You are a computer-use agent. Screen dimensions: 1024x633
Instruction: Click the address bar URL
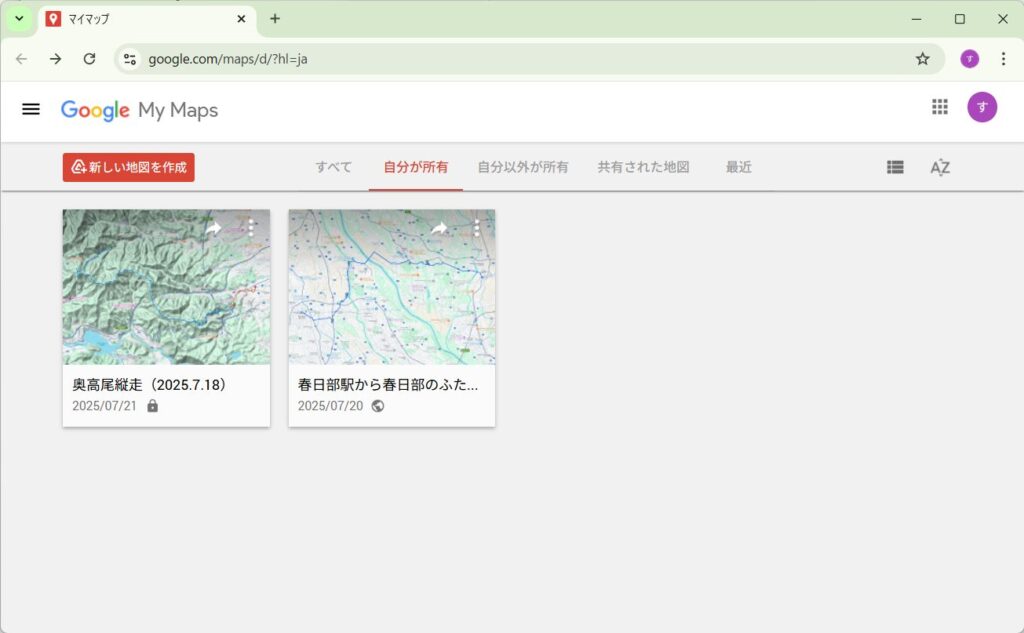228,59
